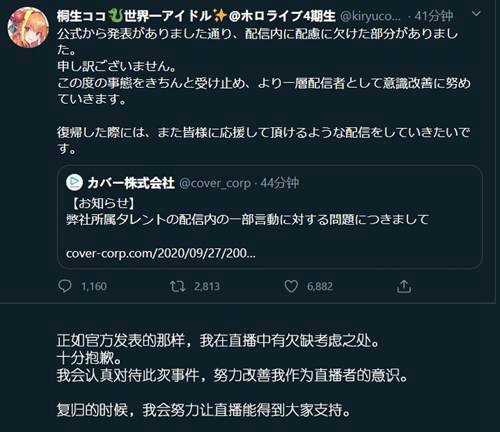
Task: Click the reply speech bubble icon
Action: tap(64, 286)
